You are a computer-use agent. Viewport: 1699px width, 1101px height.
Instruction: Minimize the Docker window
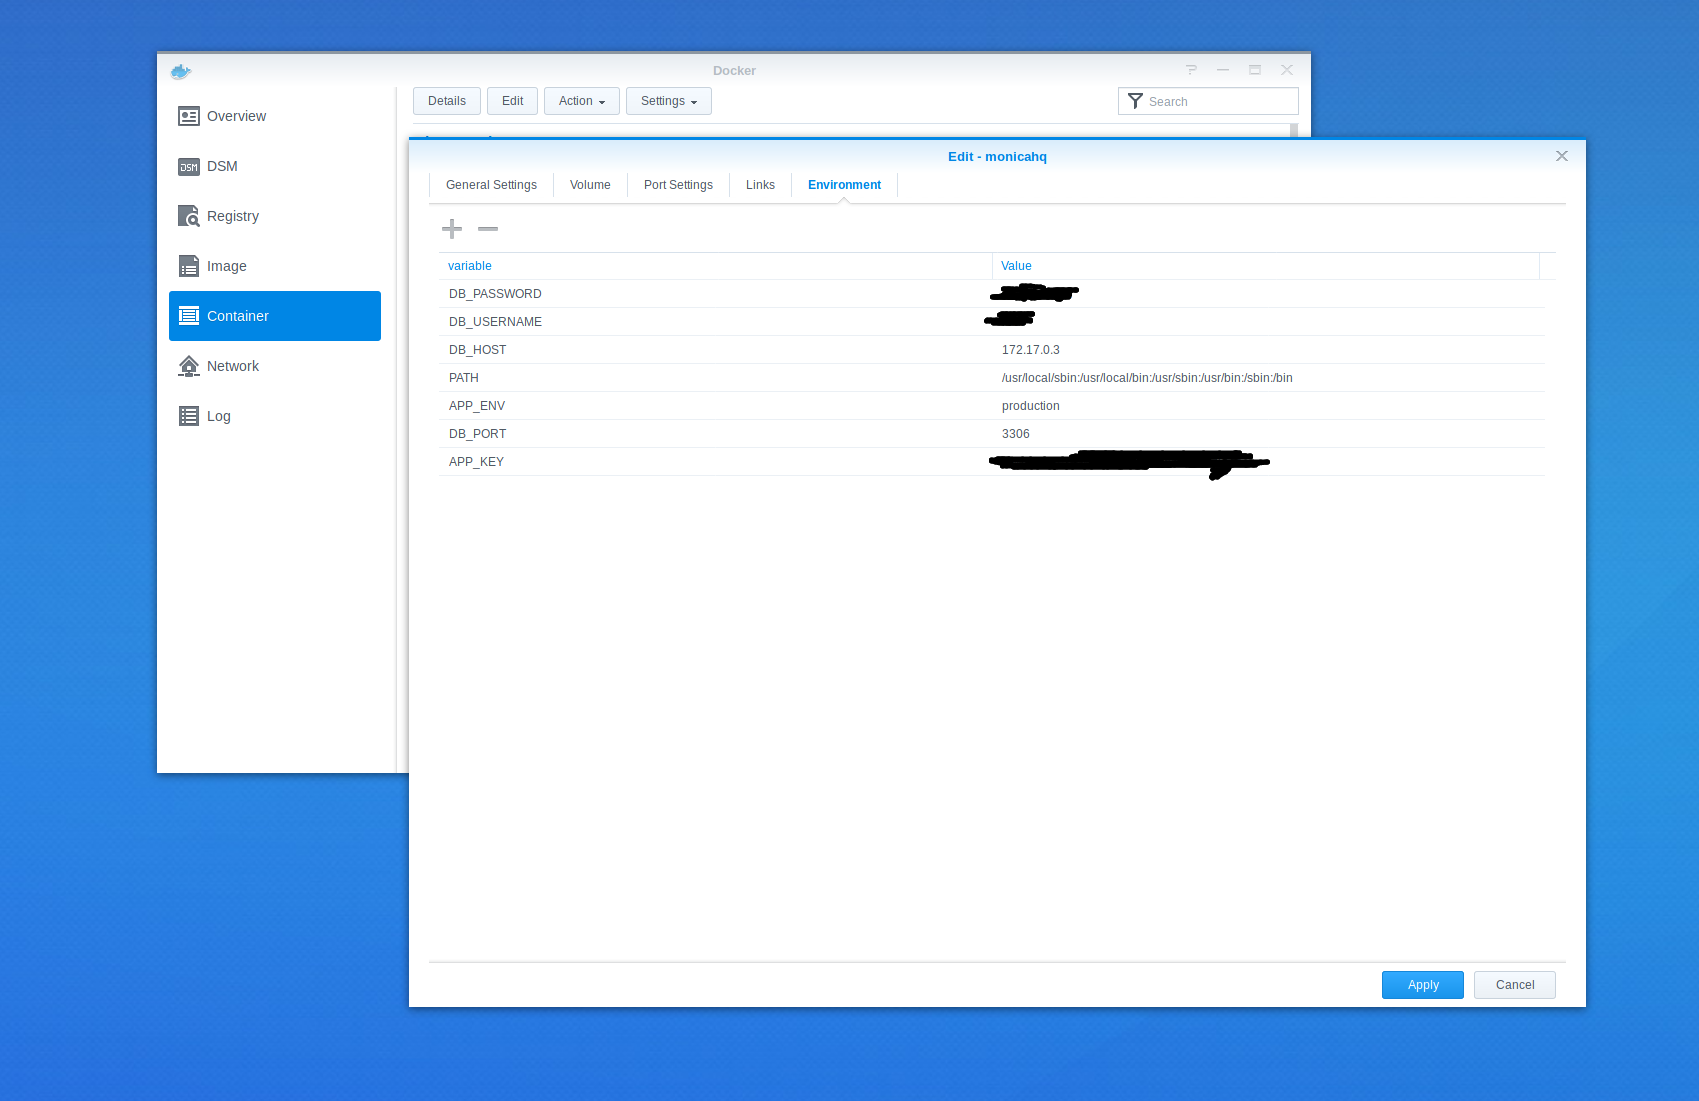pos(1223,70)
